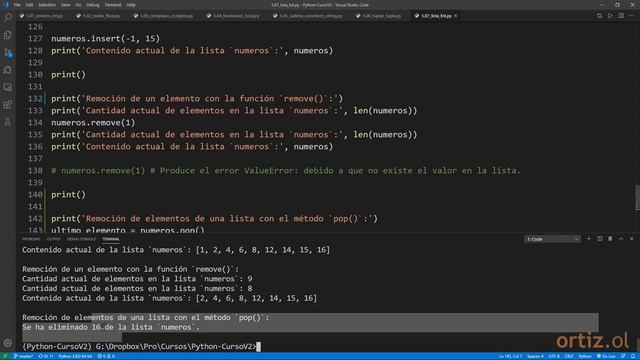The height and width of the screenshot is (360, 640).
Task: Close the 5.07_lista_list.py tab
Action: 456,16
